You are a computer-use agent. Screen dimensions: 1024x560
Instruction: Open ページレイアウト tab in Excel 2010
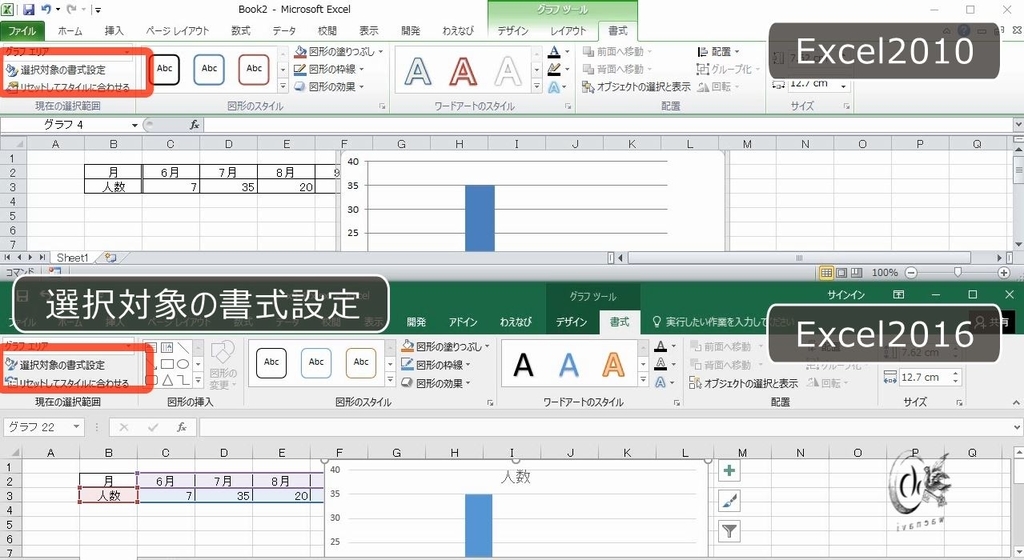[177, 31]
